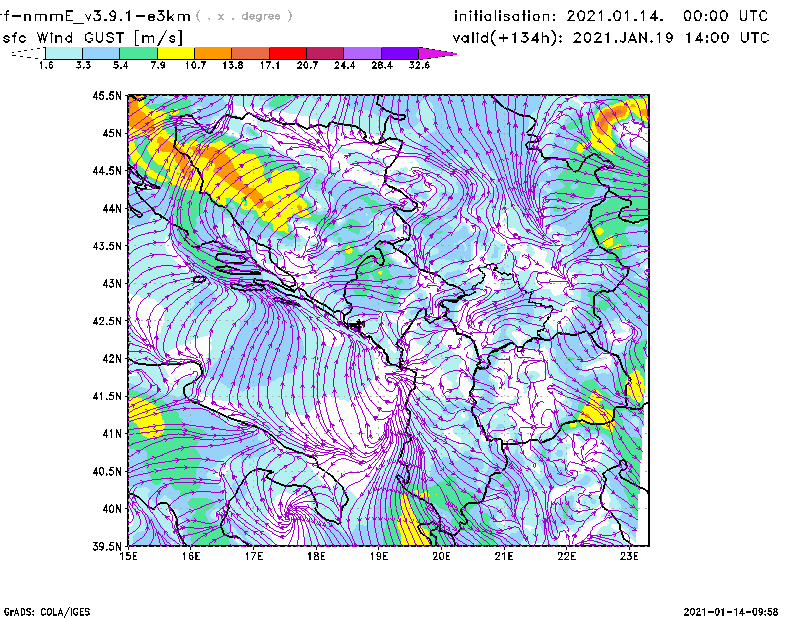
Task: Click the "19E" longitude label
Action: 379,557
